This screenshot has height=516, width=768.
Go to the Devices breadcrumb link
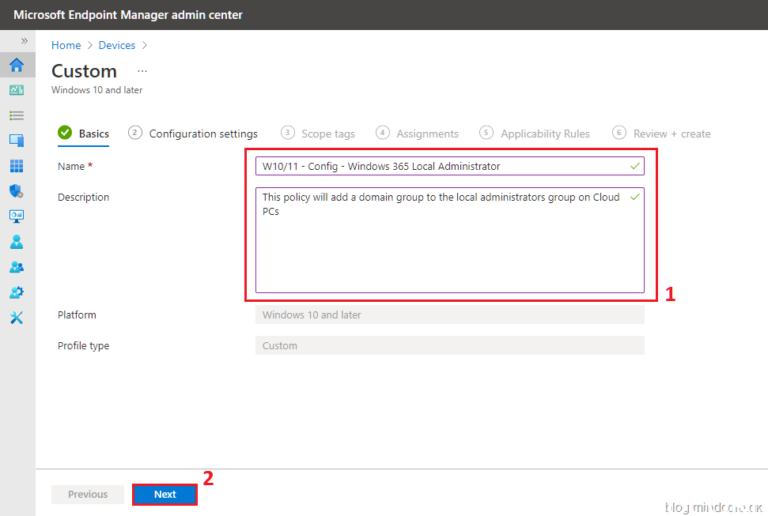117,45
